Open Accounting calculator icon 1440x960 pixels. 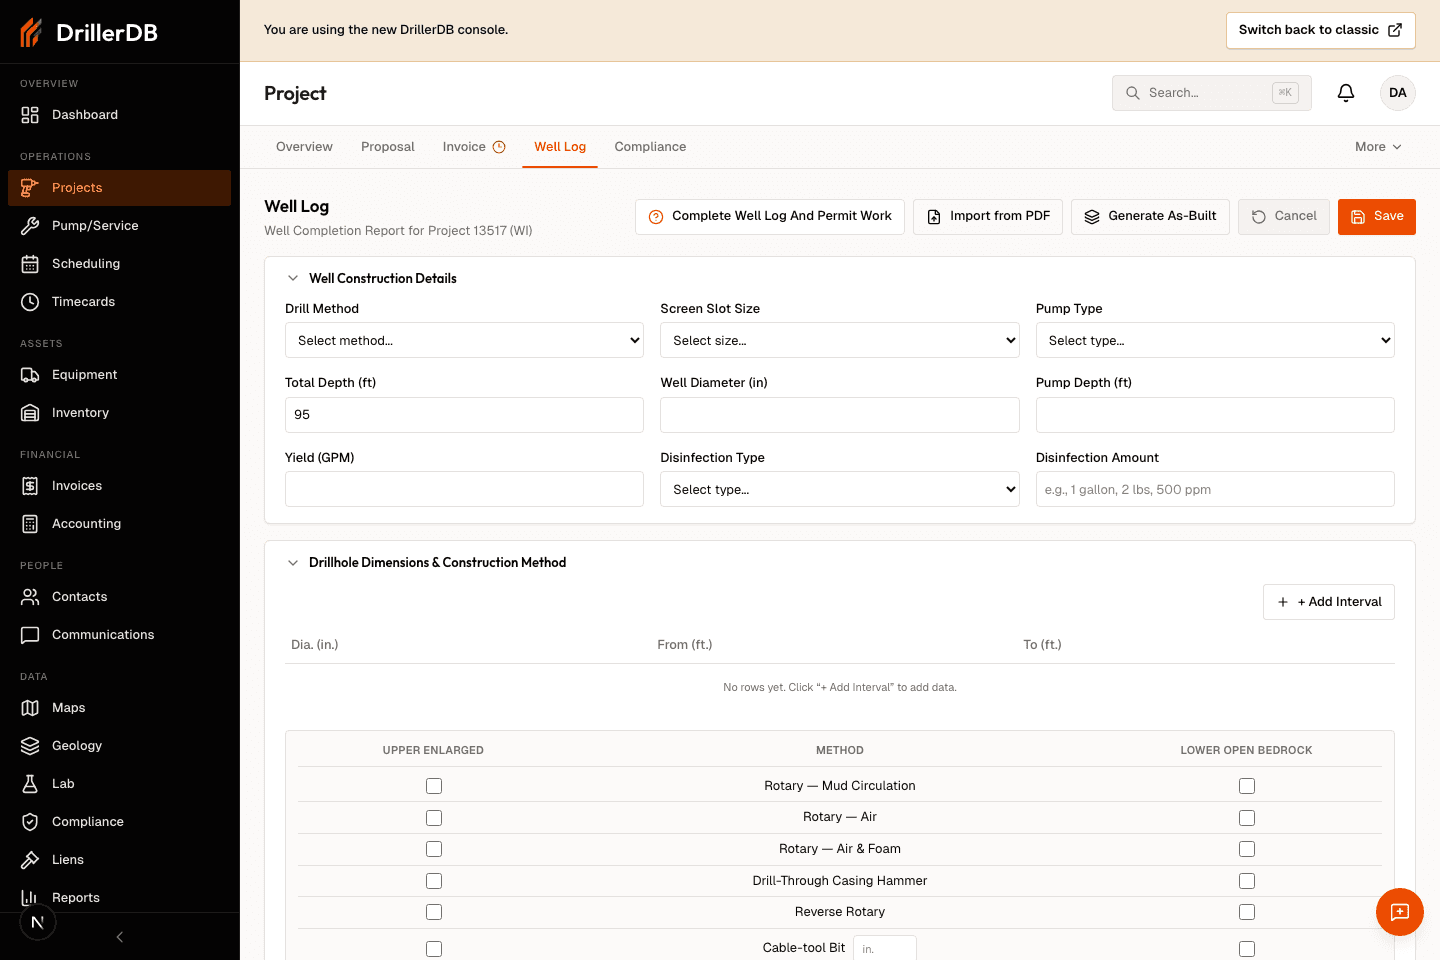click(30, 524)
